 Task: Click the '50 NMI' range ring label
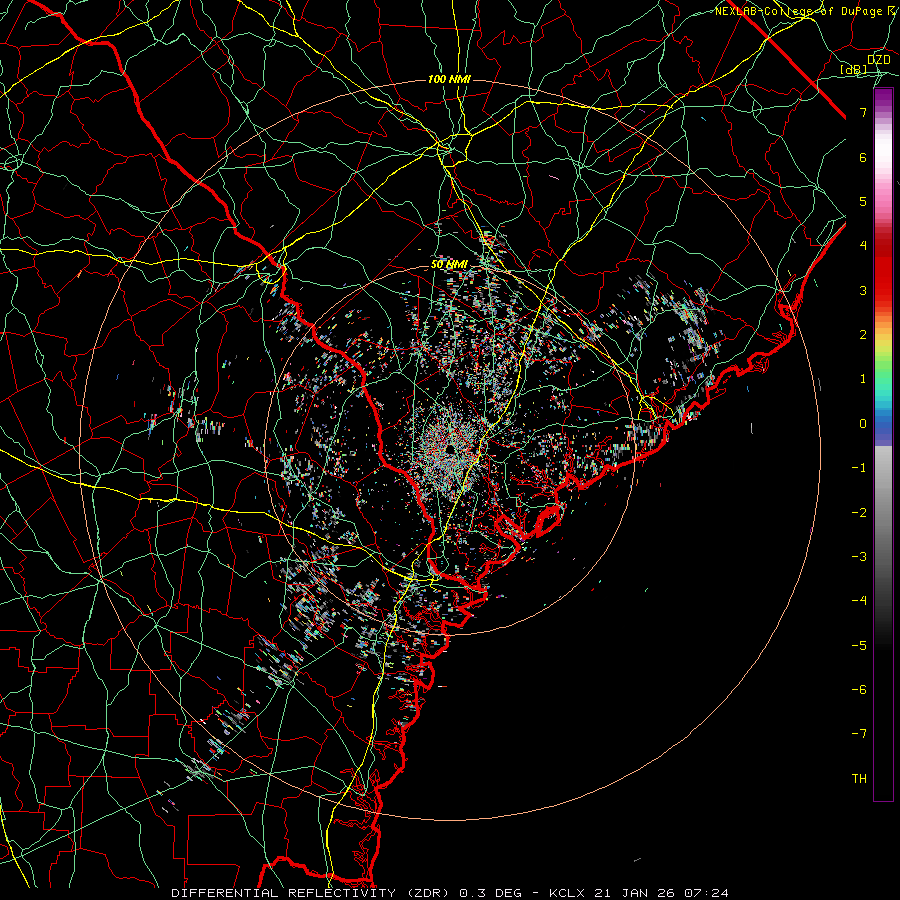[x=449, y=265]
